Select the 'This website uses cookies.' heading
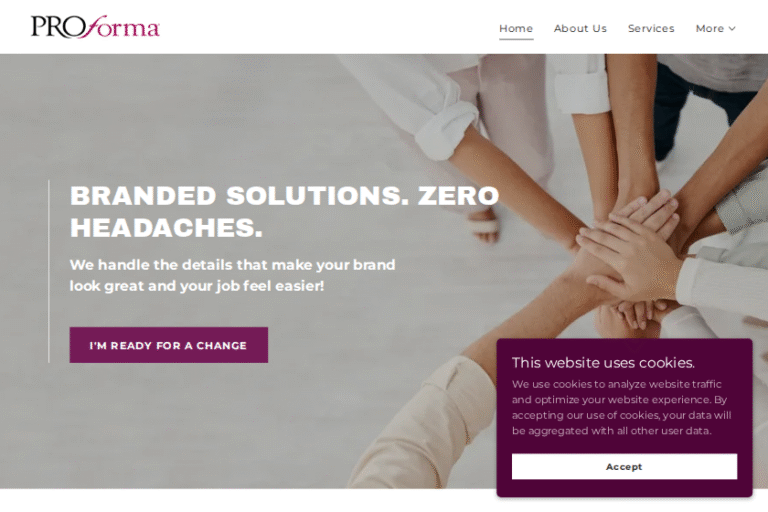Screen dimensions: 768x512 point(603,363)
